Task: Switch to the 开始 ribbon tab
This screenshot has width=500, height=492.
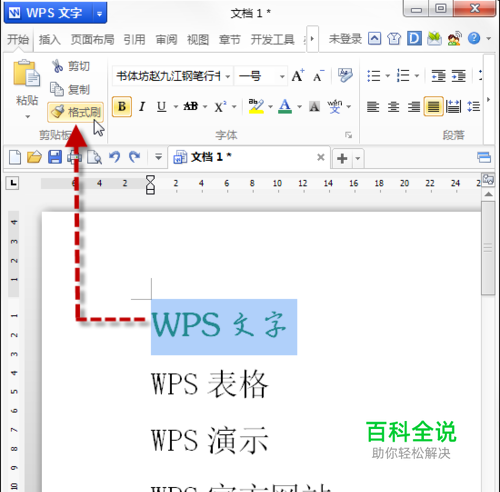Action: pos(18,39)
